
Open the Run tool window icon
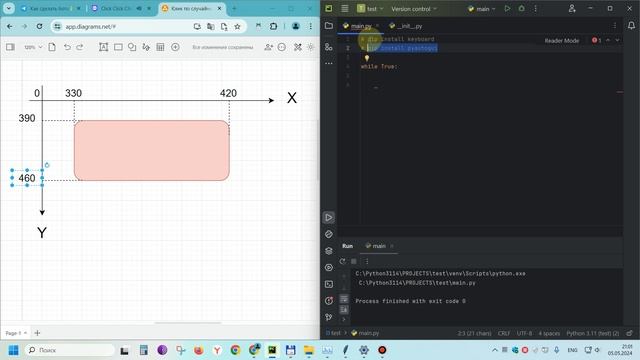(x=329, y=218)
